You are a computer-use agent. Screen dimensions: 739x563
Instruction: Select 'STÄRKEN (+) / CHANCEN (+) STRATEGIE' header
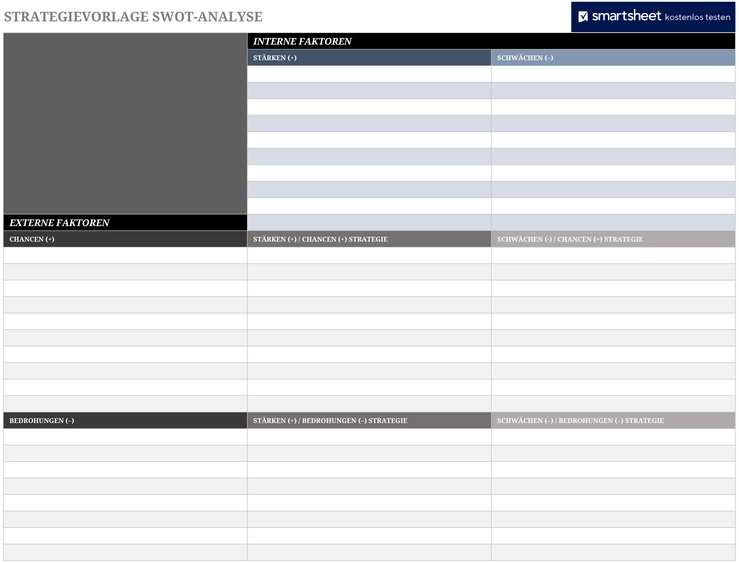(x=369, y=239)
